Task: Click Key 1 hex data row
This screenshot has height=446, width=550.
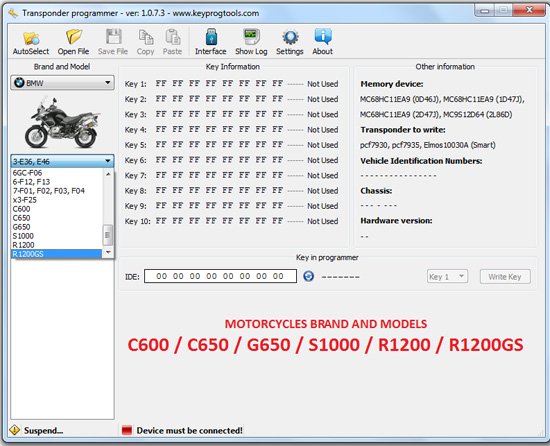Action: point(220,83)
